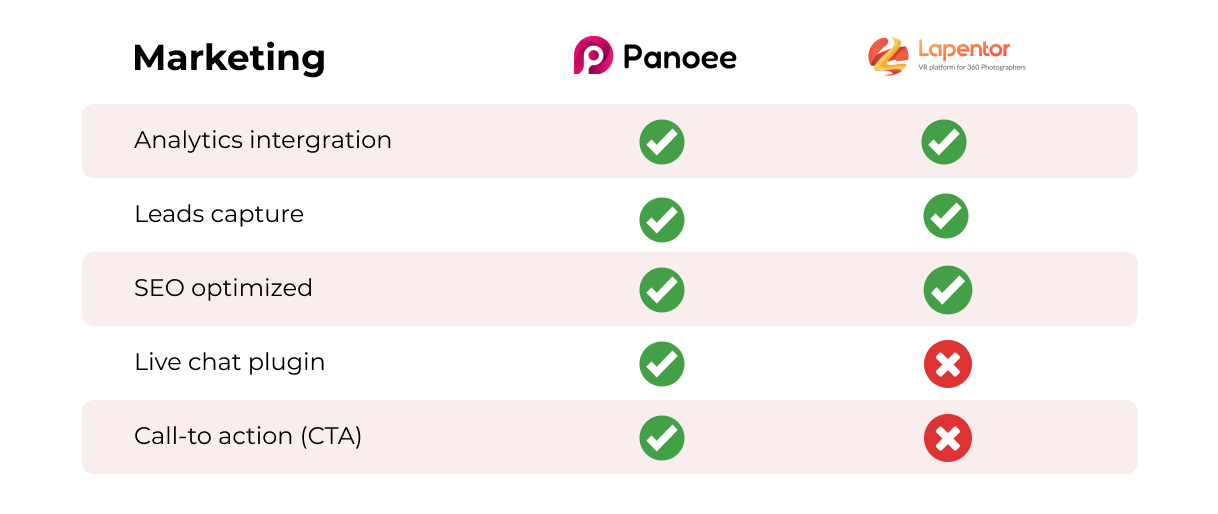Click Lapentor's checkmark for SEO optimized
The height and width of the screenshot is (514, 1218).
[948, 289]
